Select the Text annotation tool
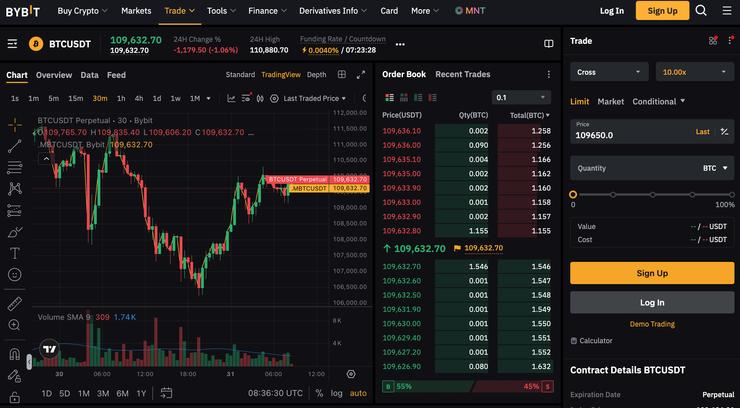 (15, 253)
